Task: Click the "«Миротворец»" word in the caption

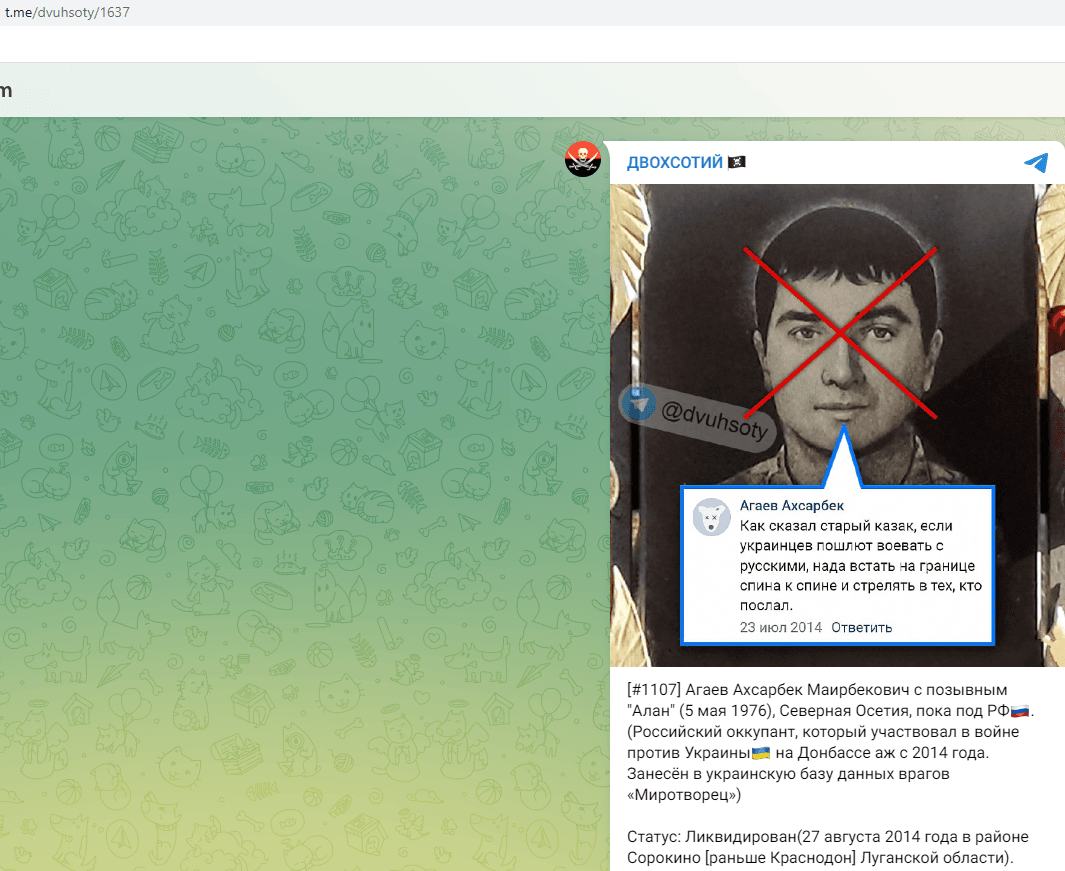Action: [684, 794]
